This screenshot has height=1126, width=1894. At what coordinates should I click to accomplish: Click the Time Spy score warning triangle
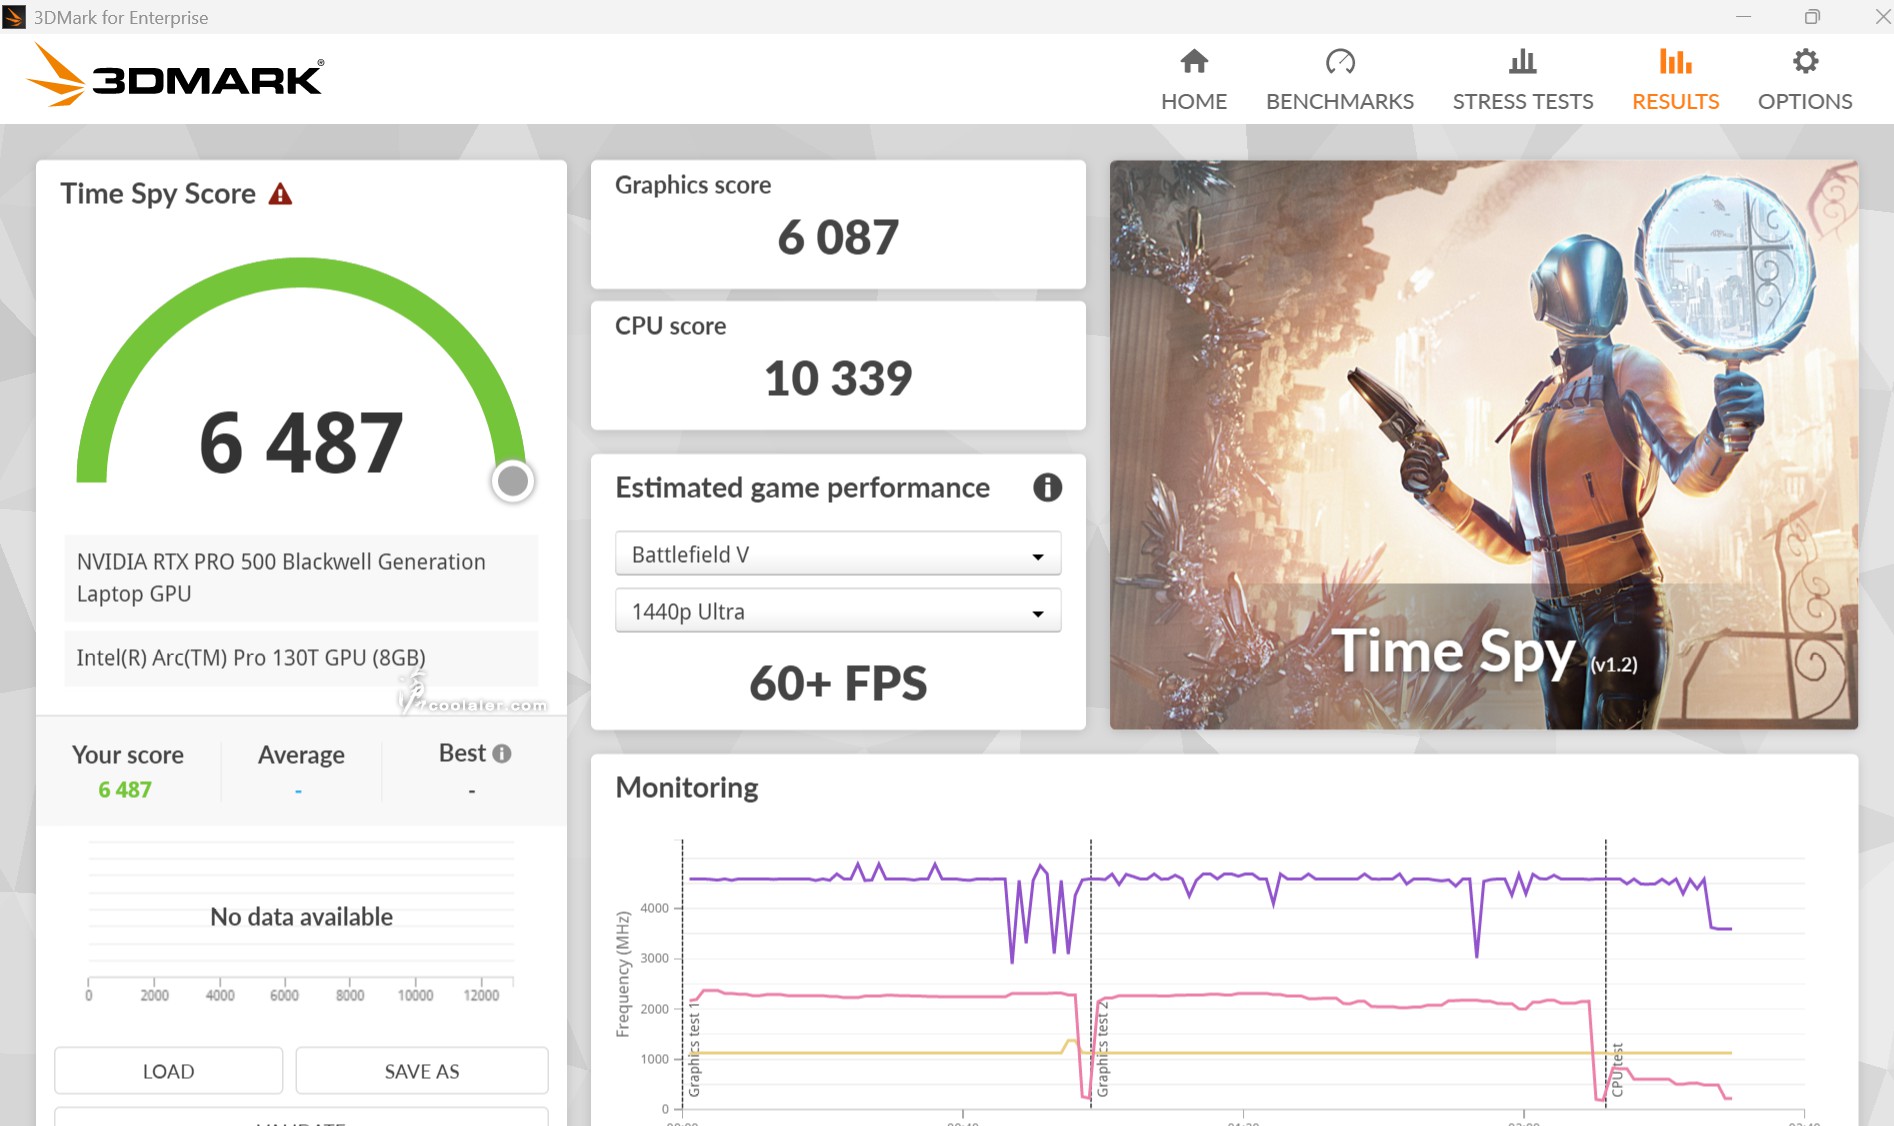280,194
